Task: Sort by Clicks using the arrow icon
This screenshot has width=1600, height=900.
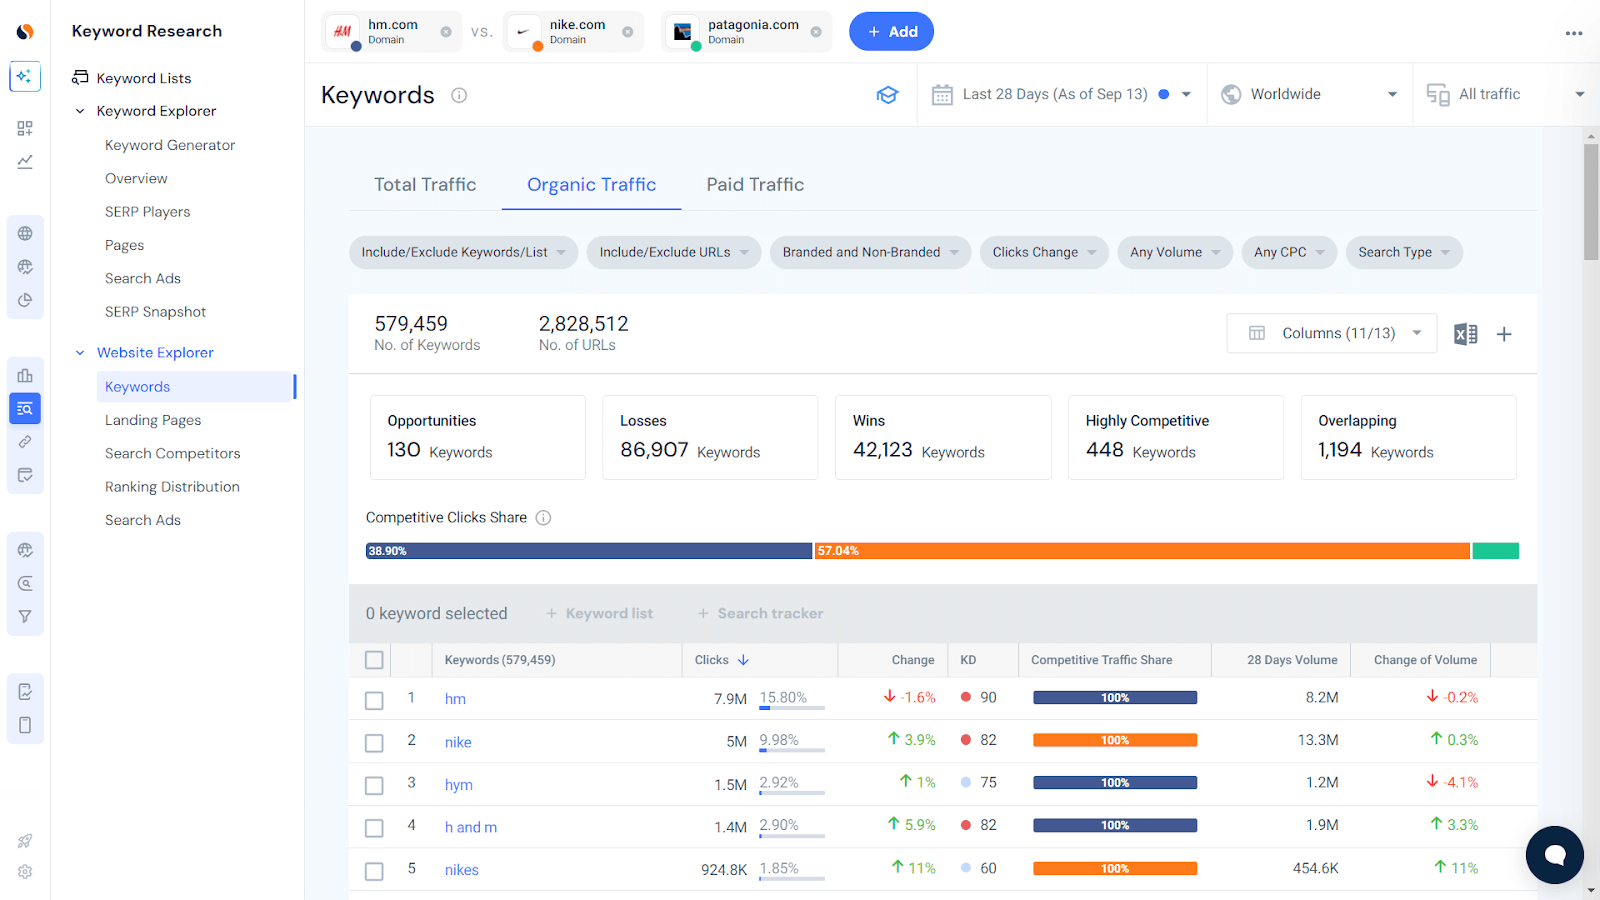Action: (x=744, y=659)
